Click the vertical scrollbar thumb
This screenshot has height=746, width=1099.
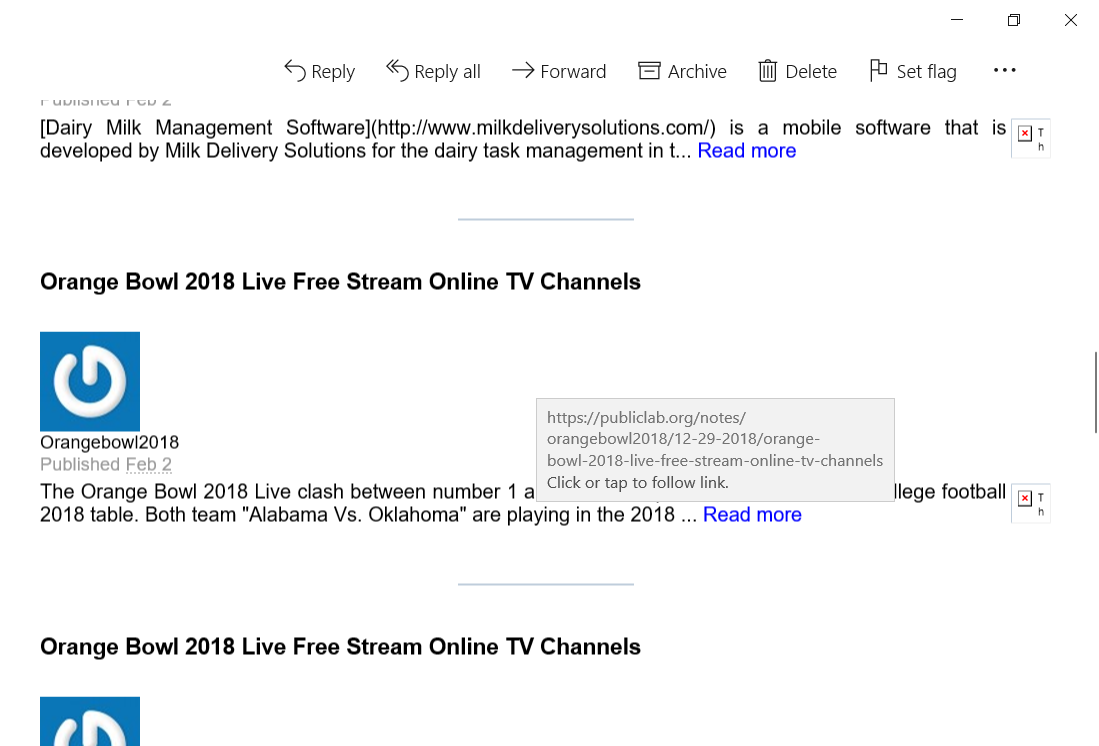pos(1095,393)
